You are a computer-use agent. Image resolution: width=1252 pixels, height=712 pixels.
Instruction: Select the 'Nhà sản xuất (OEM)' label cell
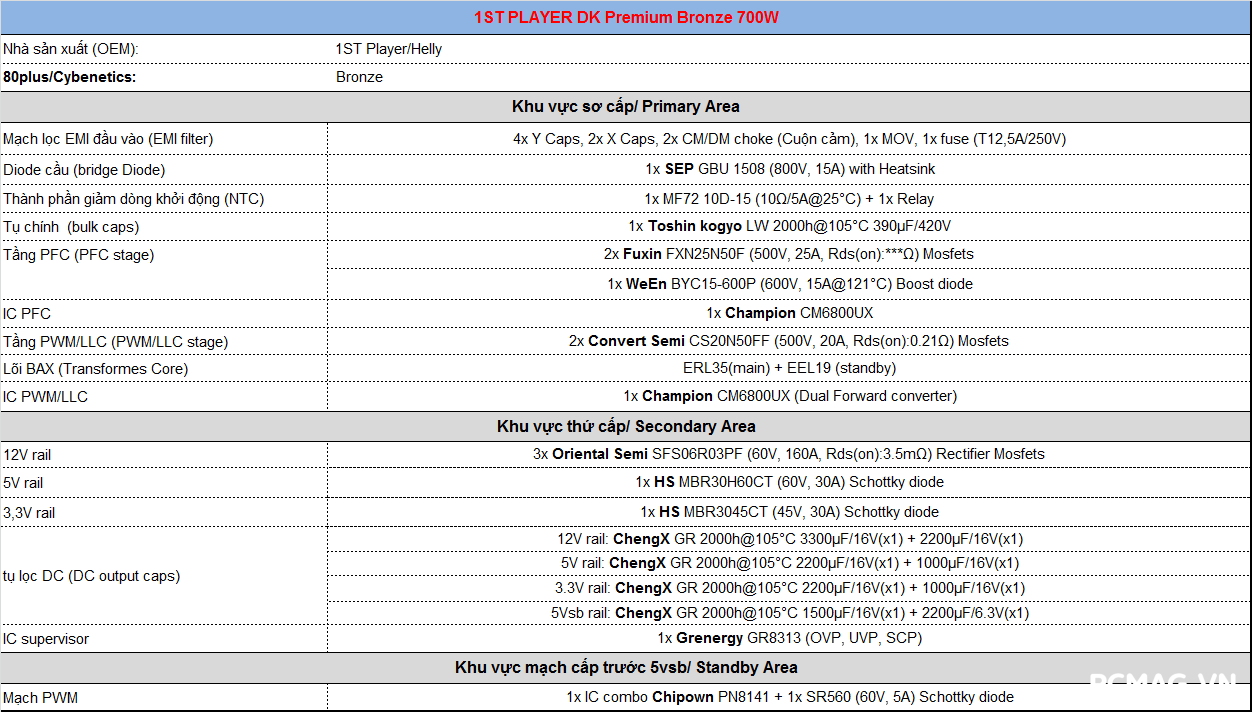coord(71,49)
